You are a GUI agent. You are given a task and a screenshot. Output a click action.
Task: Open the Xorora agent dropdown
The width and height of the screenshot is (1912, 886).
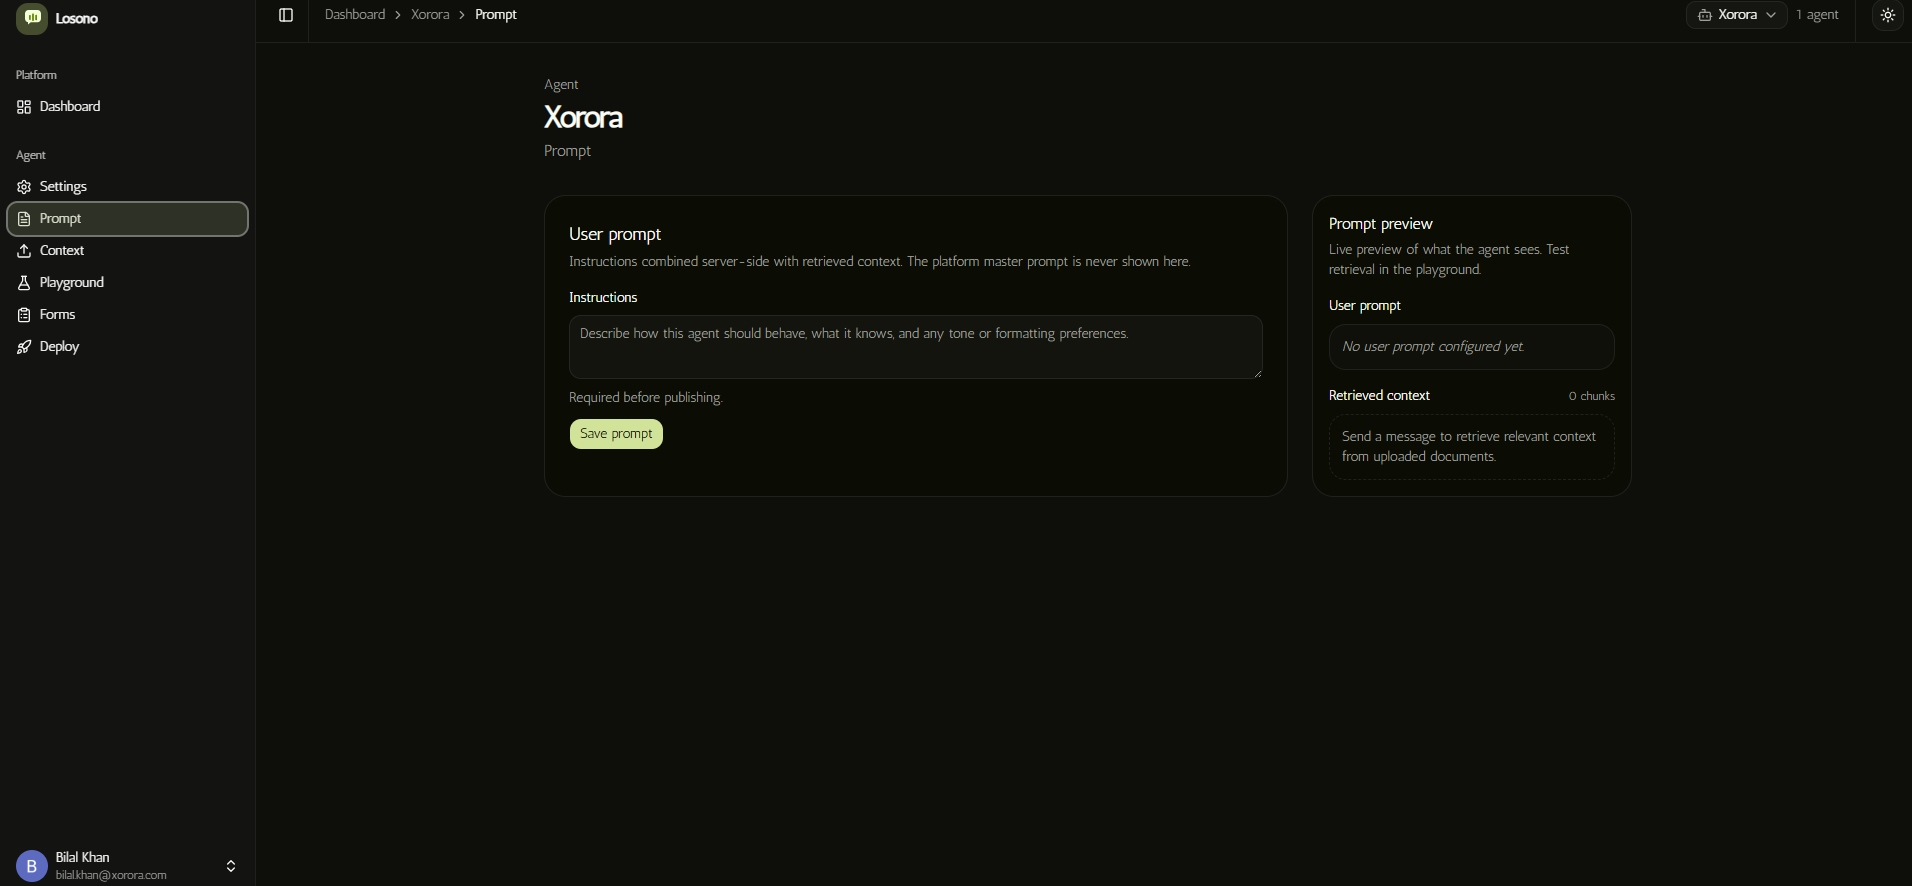pyautogui.click(x=1737, y=15)
